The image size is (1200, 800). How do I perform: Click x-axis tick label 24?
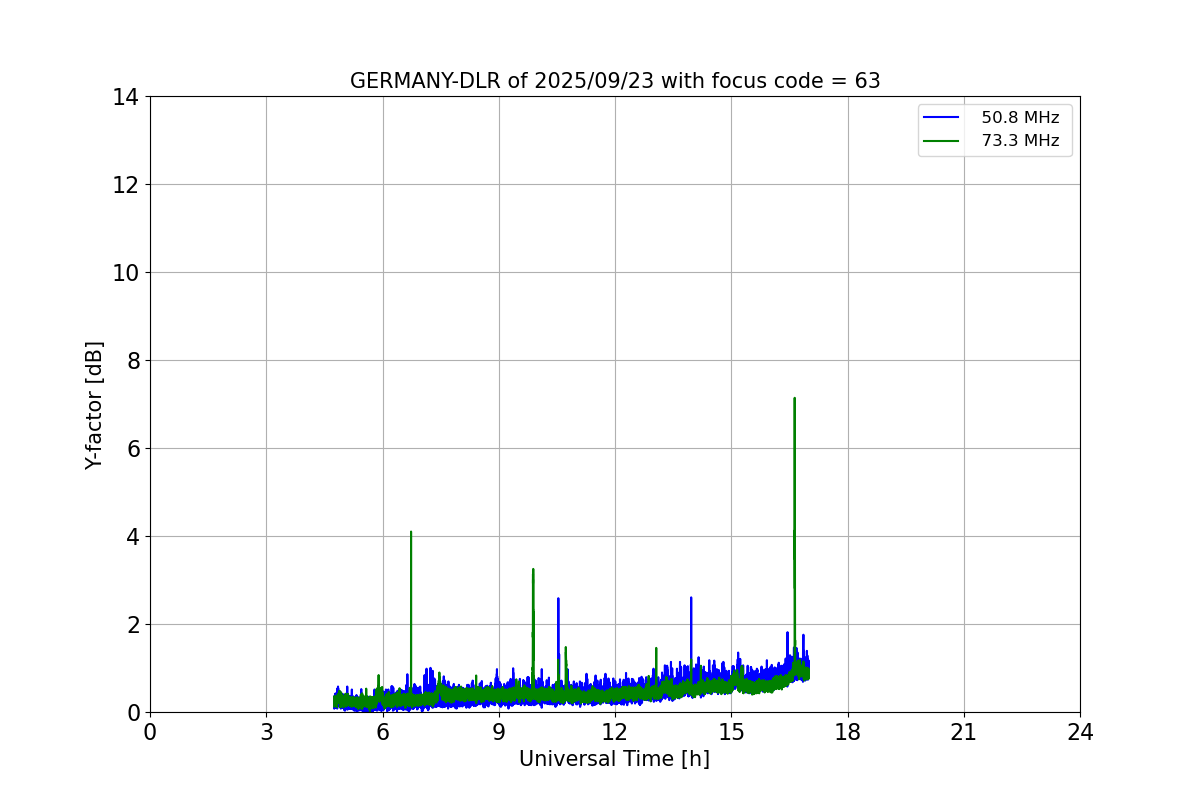pos(1080,732)
